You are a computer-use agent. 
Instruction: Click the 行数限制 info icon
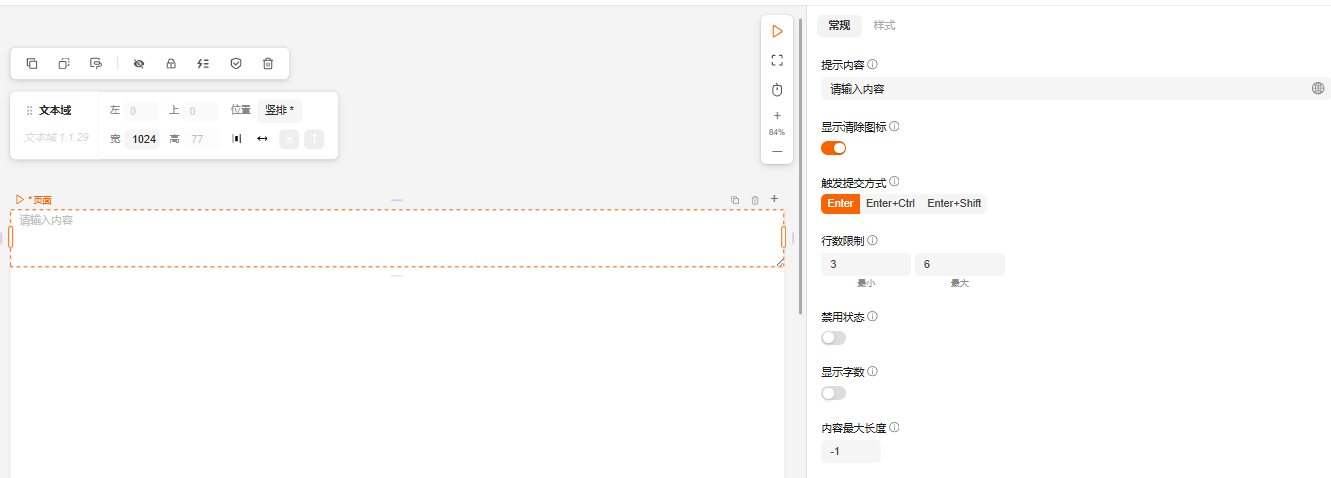click(872, 240)
